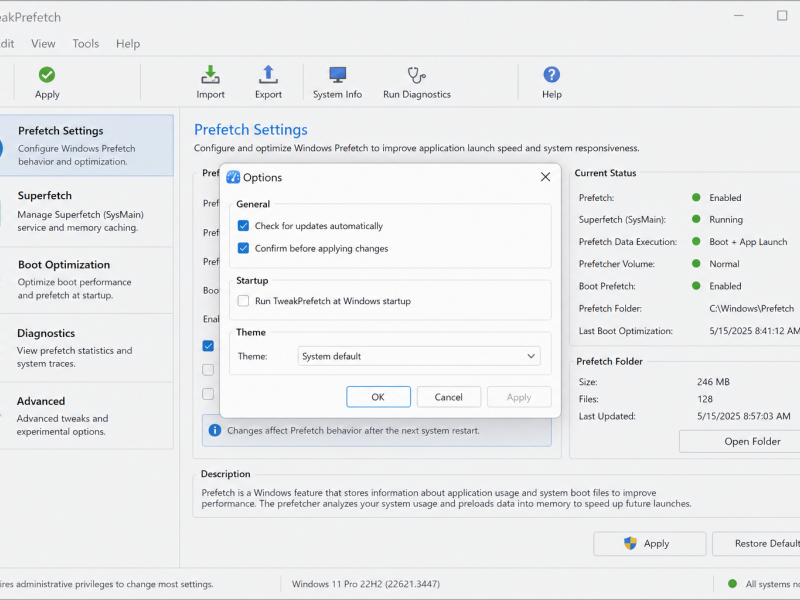Click the green All systems status dot
Screen dimensions: 800x600
click(x=733, y=584)
